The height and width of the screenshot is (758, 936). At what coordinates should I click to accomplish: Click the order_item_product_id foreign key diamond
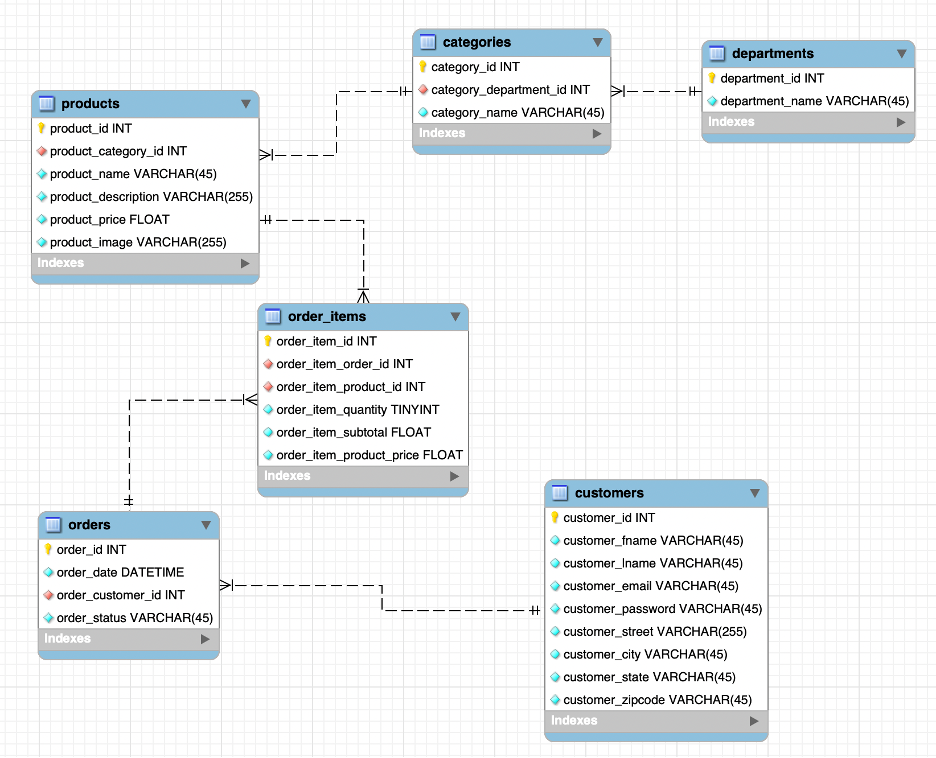pyautogui.click(x=267, y=387)
